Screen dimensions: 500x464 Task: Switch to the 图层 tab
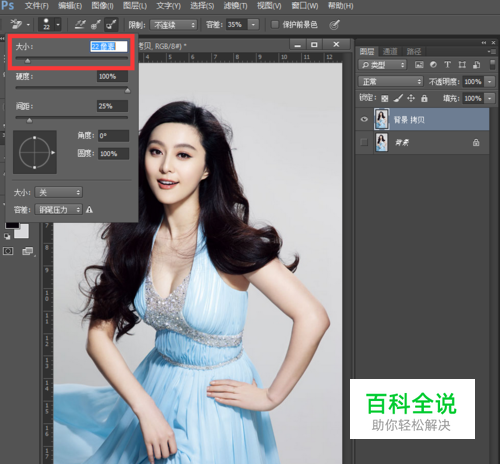tap(367, 51)
